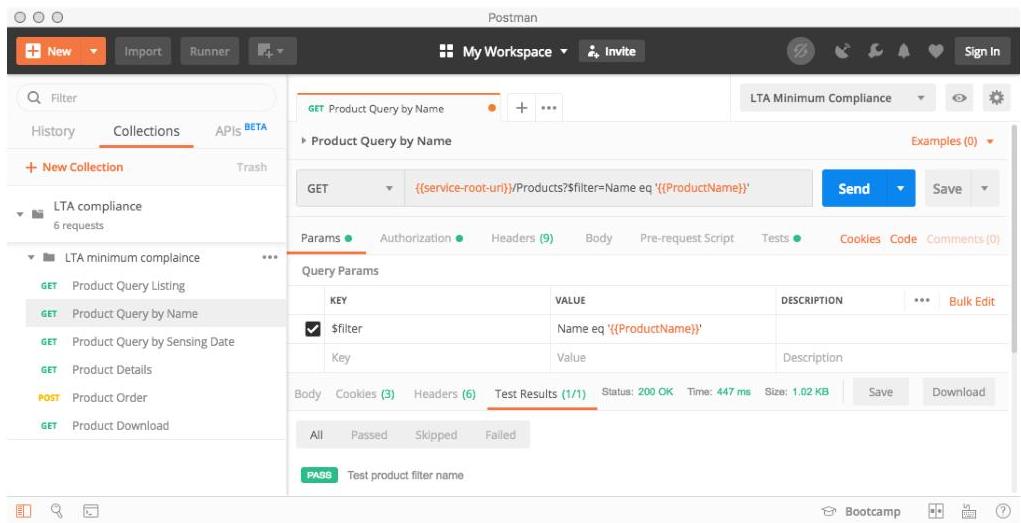The height and width of the screenshot is (523, 1021).
Task: Switch to the Collections tab
Action: tap(146, 131)
